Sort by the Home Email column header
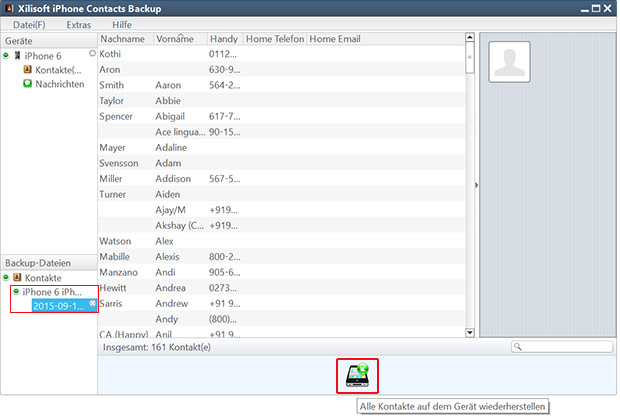This screenshot has width=620, height=418. tap(386, 39)
